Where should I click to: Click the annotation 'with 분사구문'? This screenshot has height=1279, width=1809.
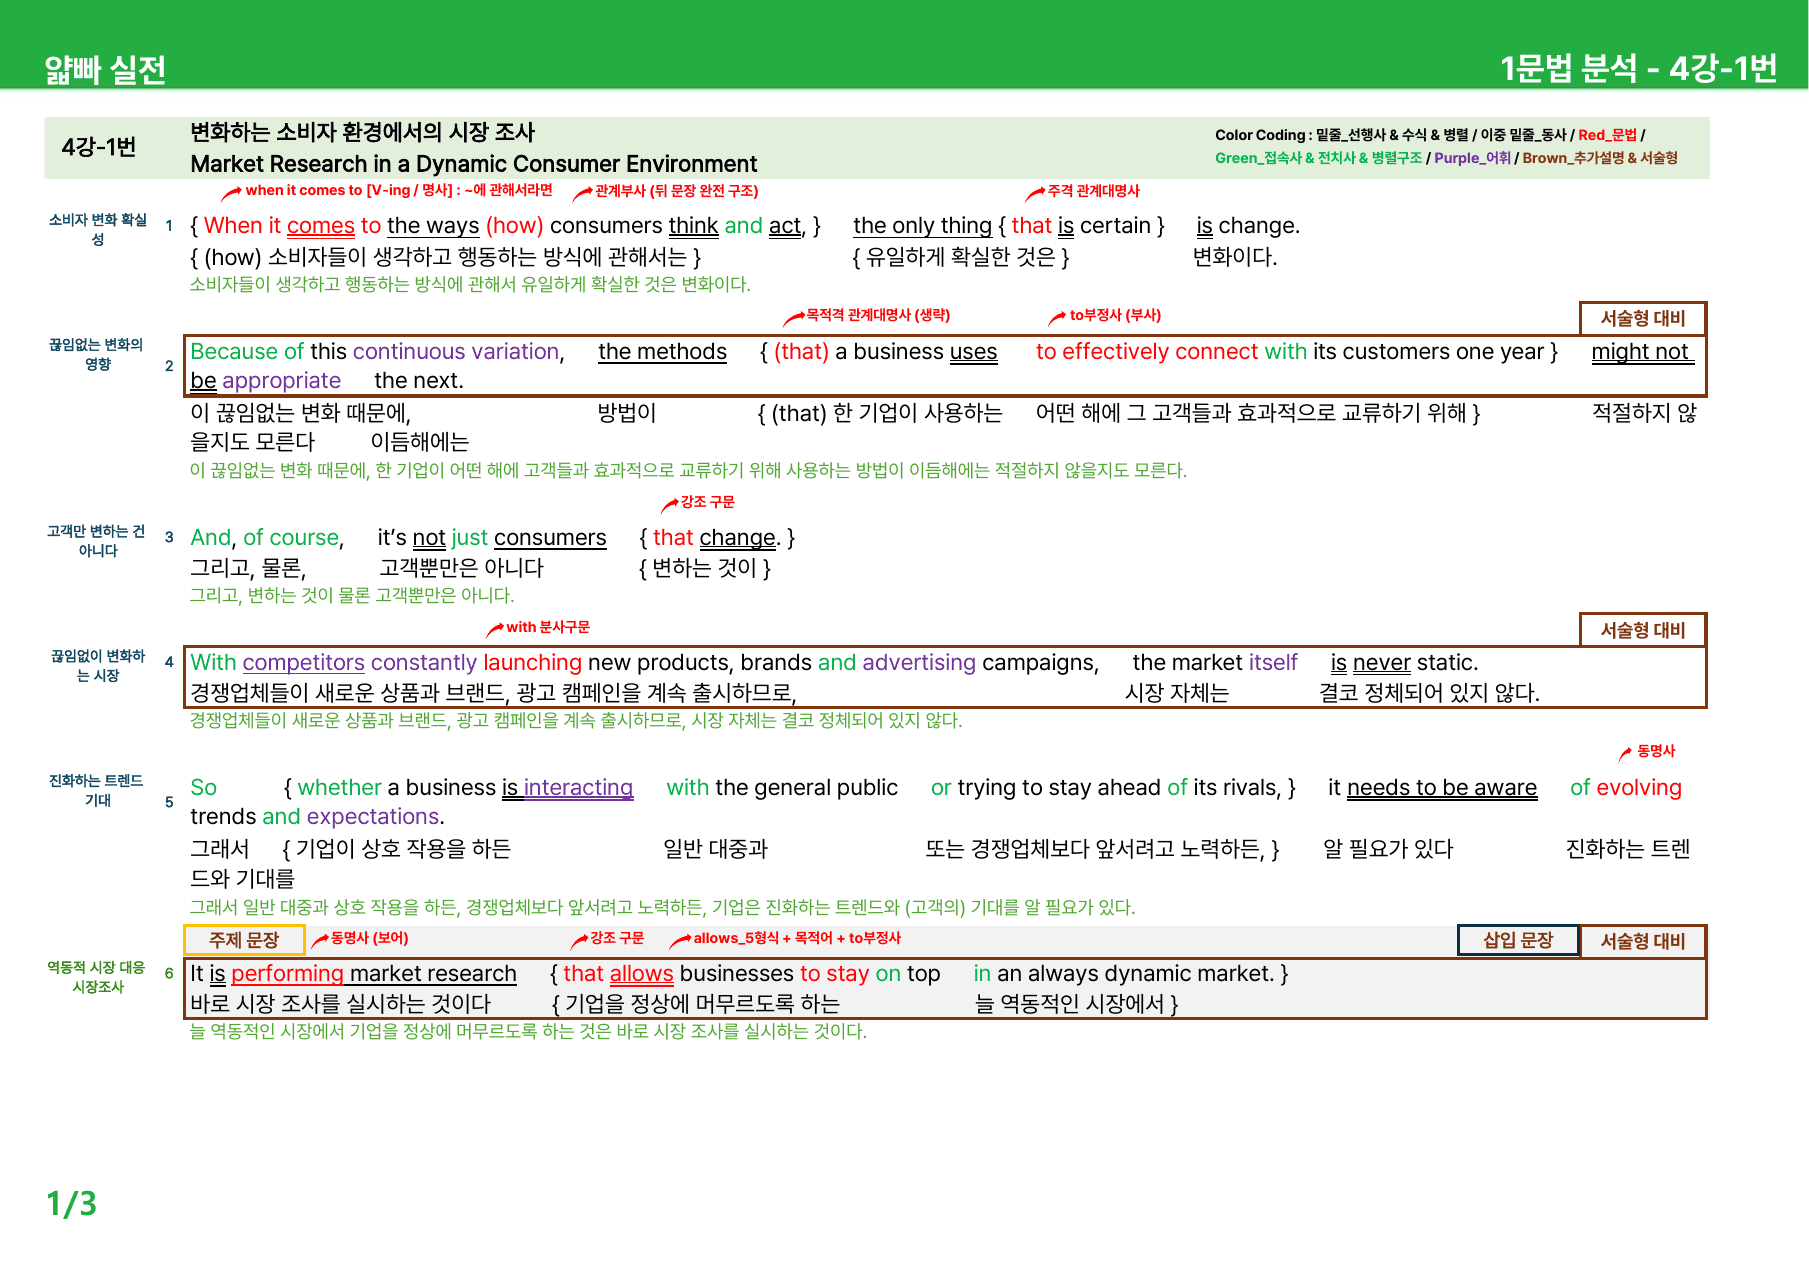click(x=548, y=627)
